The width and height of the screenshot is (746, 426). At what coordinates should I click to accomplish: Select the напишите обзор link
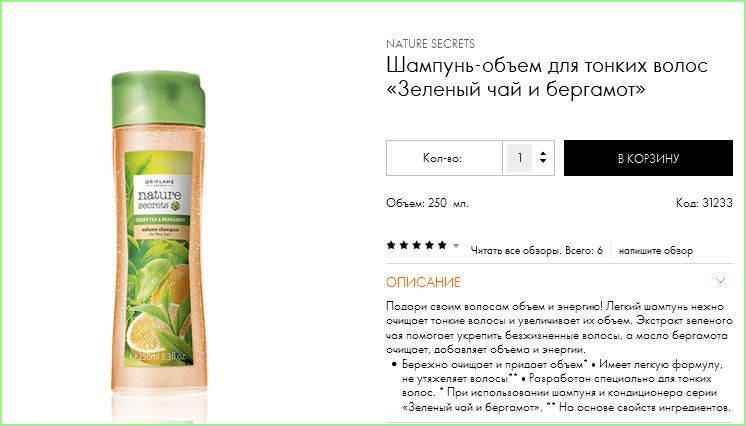tap(656, 250)
